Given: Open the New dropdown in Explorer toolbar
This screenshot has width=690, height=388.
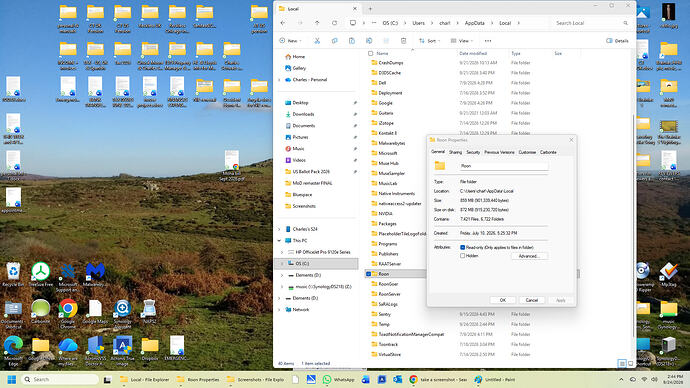Looking at the screenshot, I should pyautogui.click(x=290, y=41).
